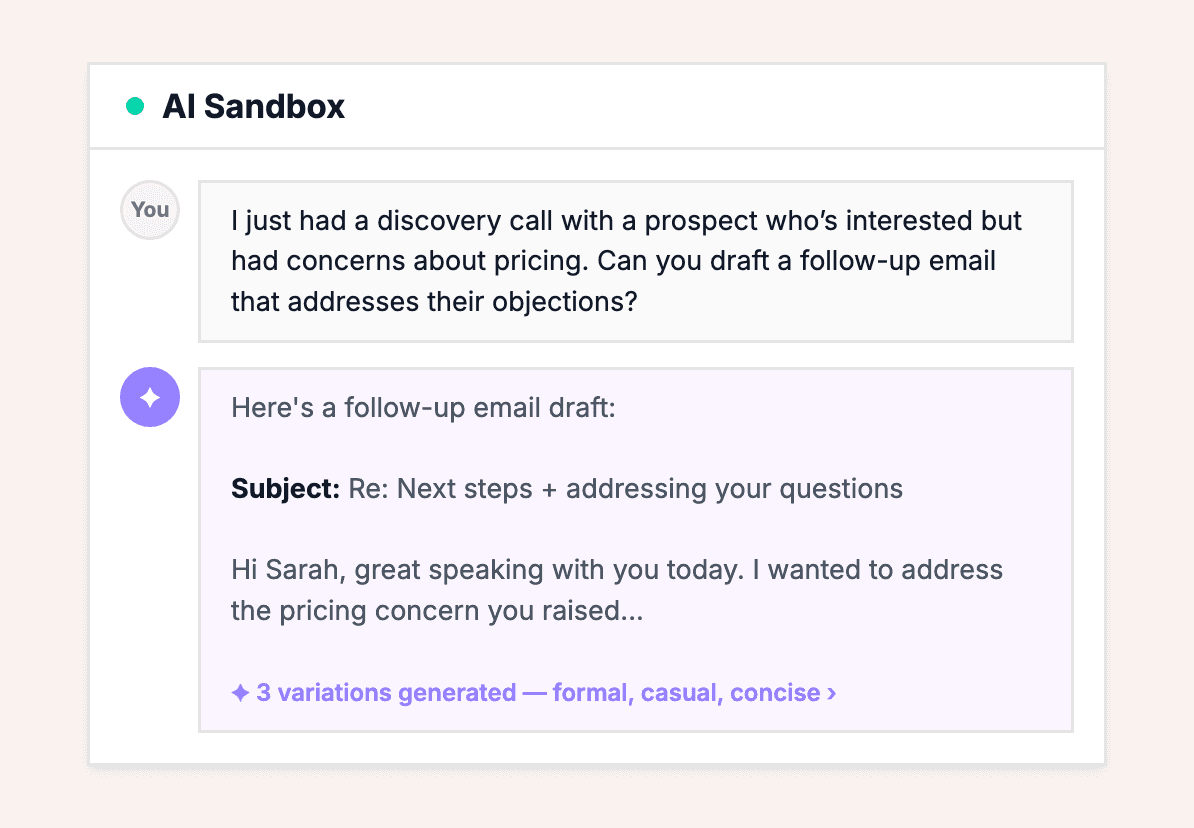Pick "casual" in the variations line

pos(679,693)
